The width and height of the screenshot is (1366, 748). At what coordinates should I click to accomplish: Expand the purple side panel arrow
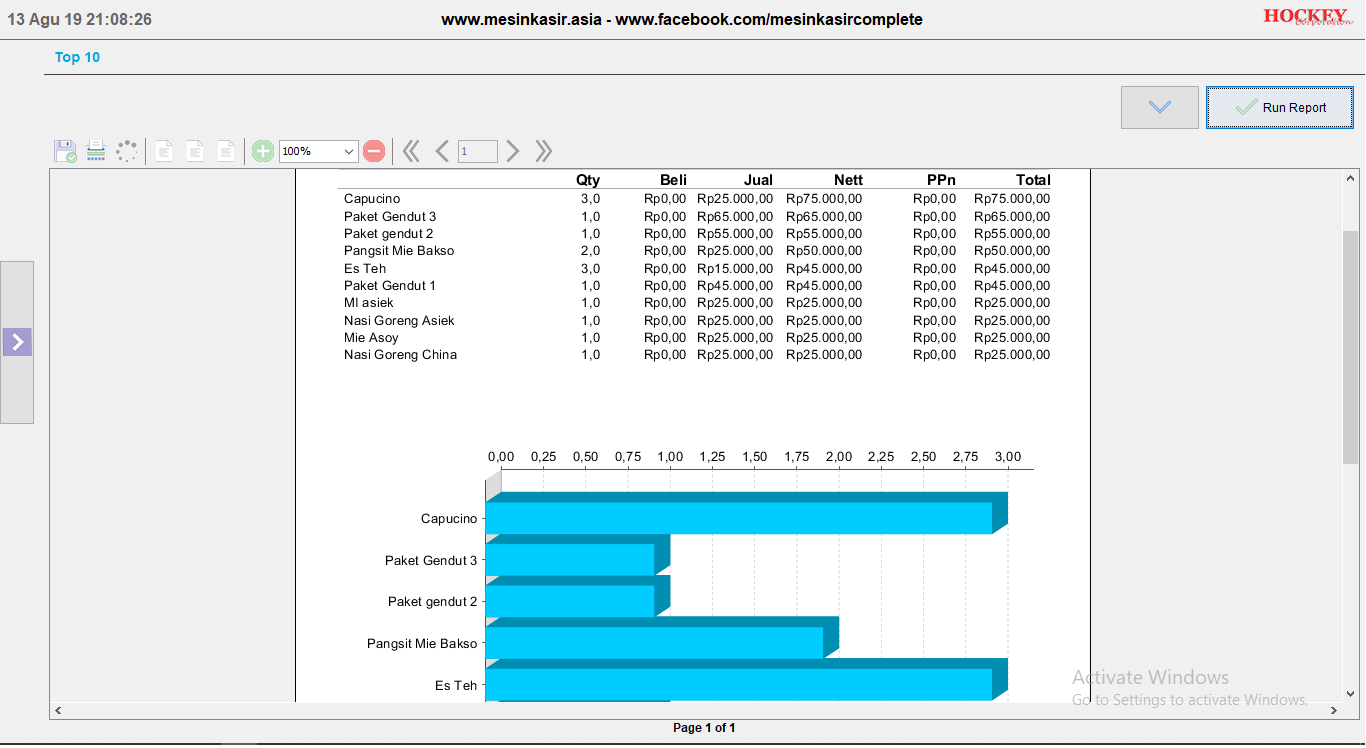coord(17,342)
